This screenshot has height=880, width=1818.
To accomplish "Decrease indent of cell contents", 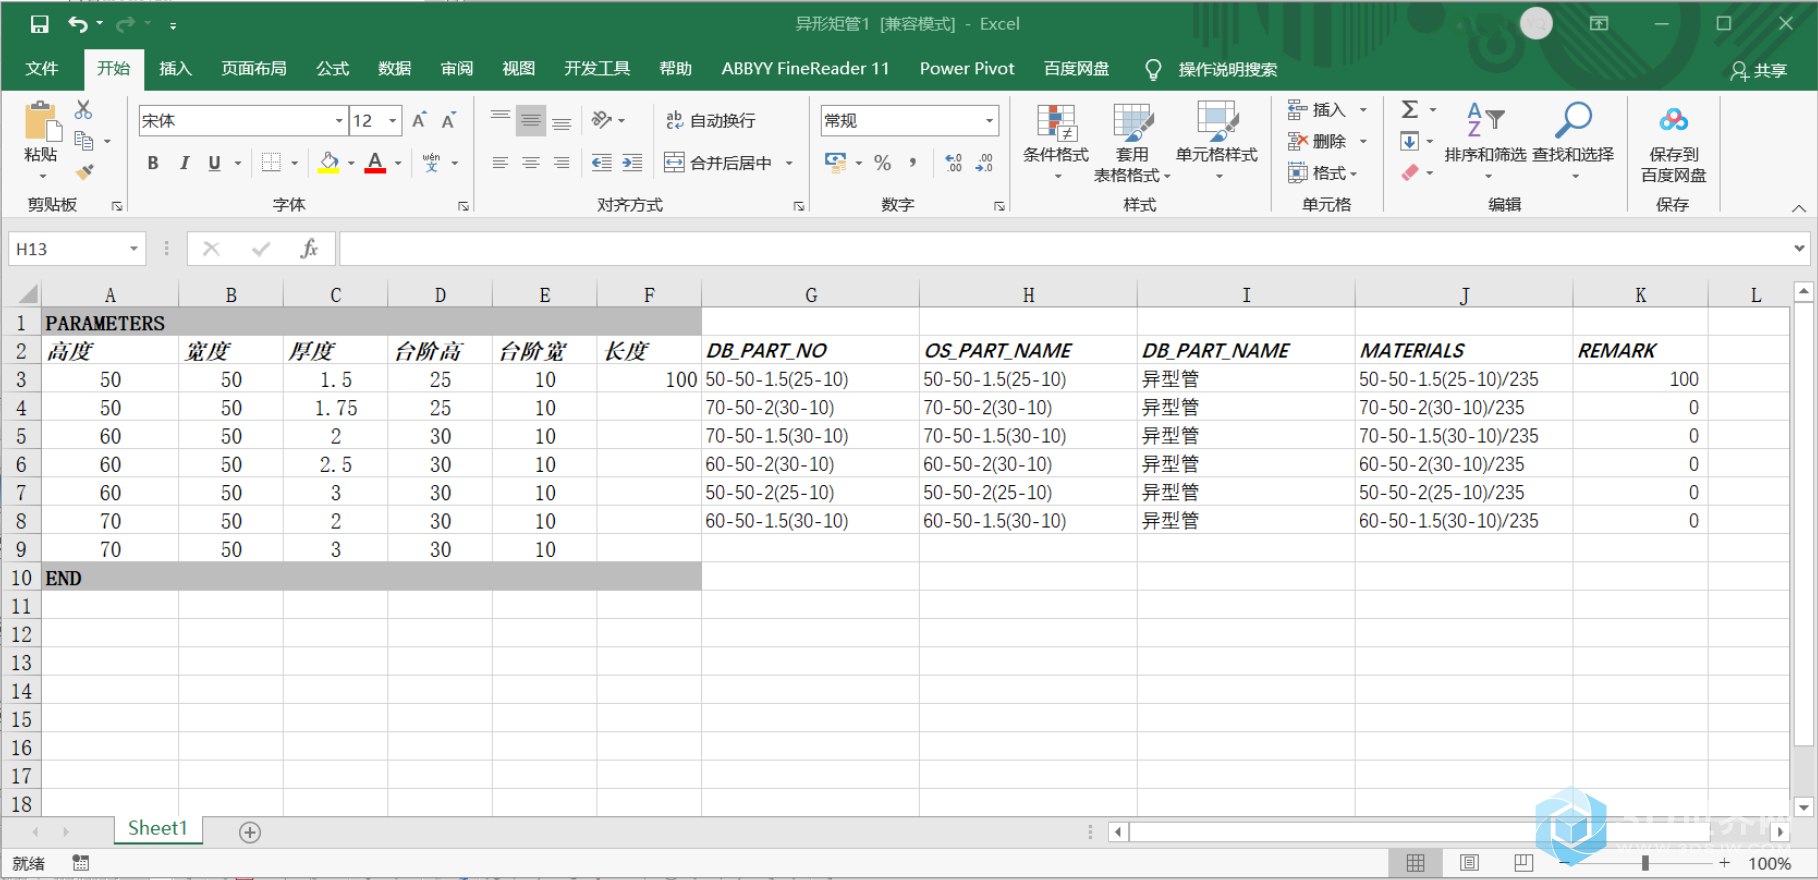I will [x=601, y=163].
